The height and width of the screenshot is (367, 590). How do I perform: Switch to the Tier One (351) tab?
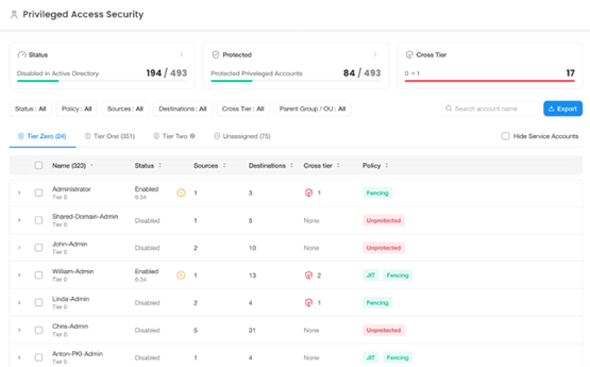[x=110, y=136]
